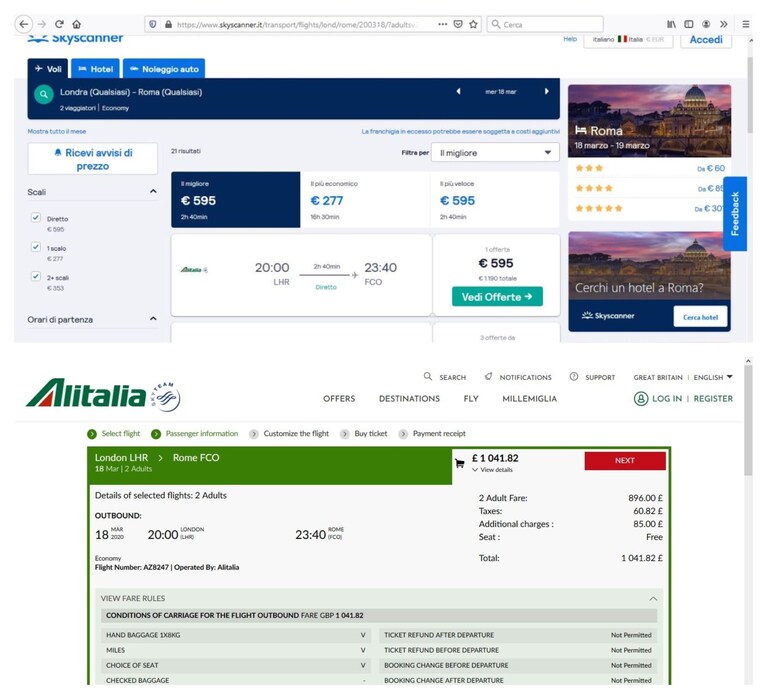
Task: Open the Offers menu on Alitalia
Action: [339, 399]
